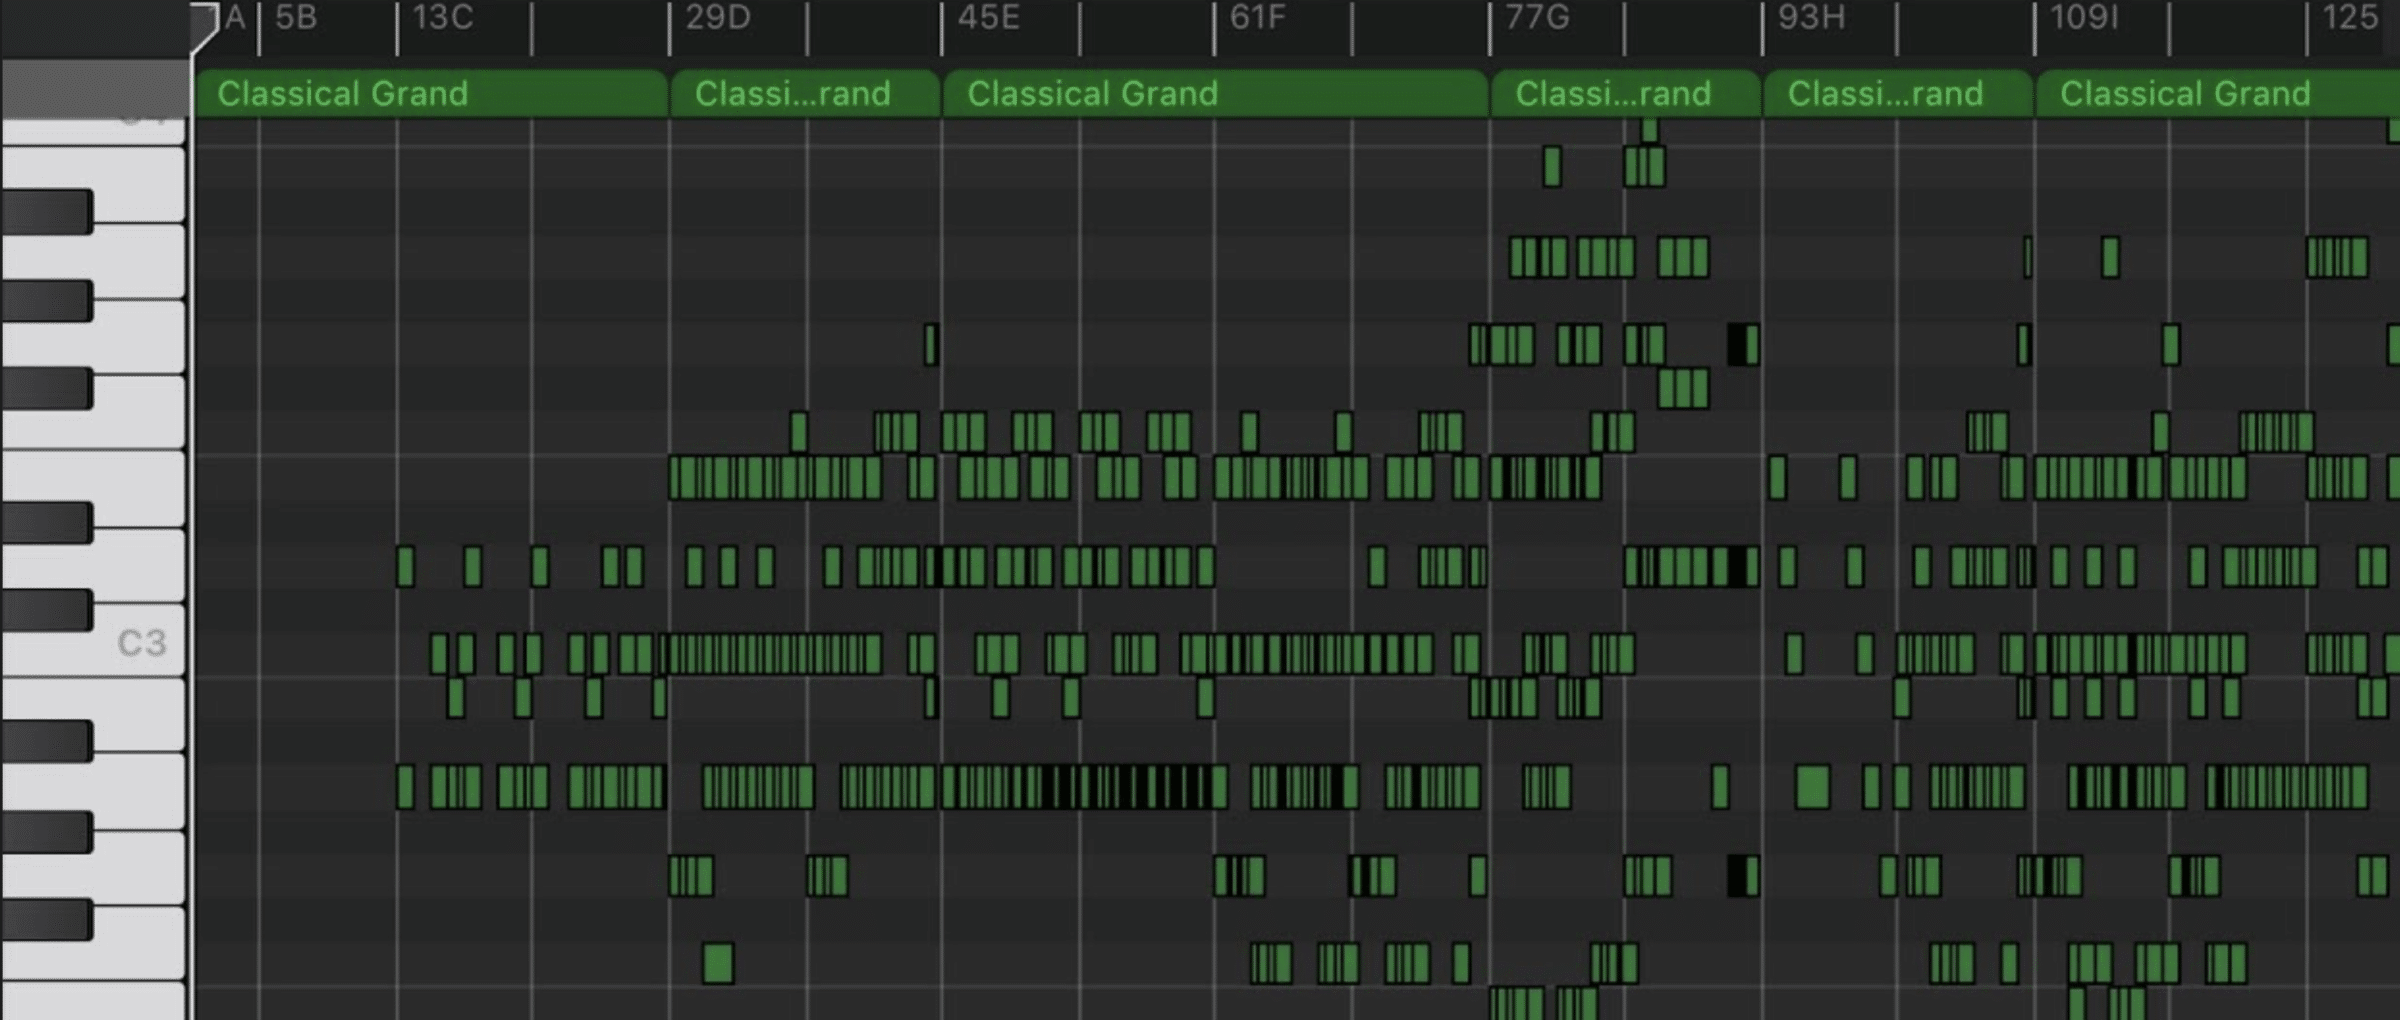Image resolution: width=2400 pixels, height=1020 pixels.
Task: Play the C#3 black key above C3
Action: pos(47,609)
